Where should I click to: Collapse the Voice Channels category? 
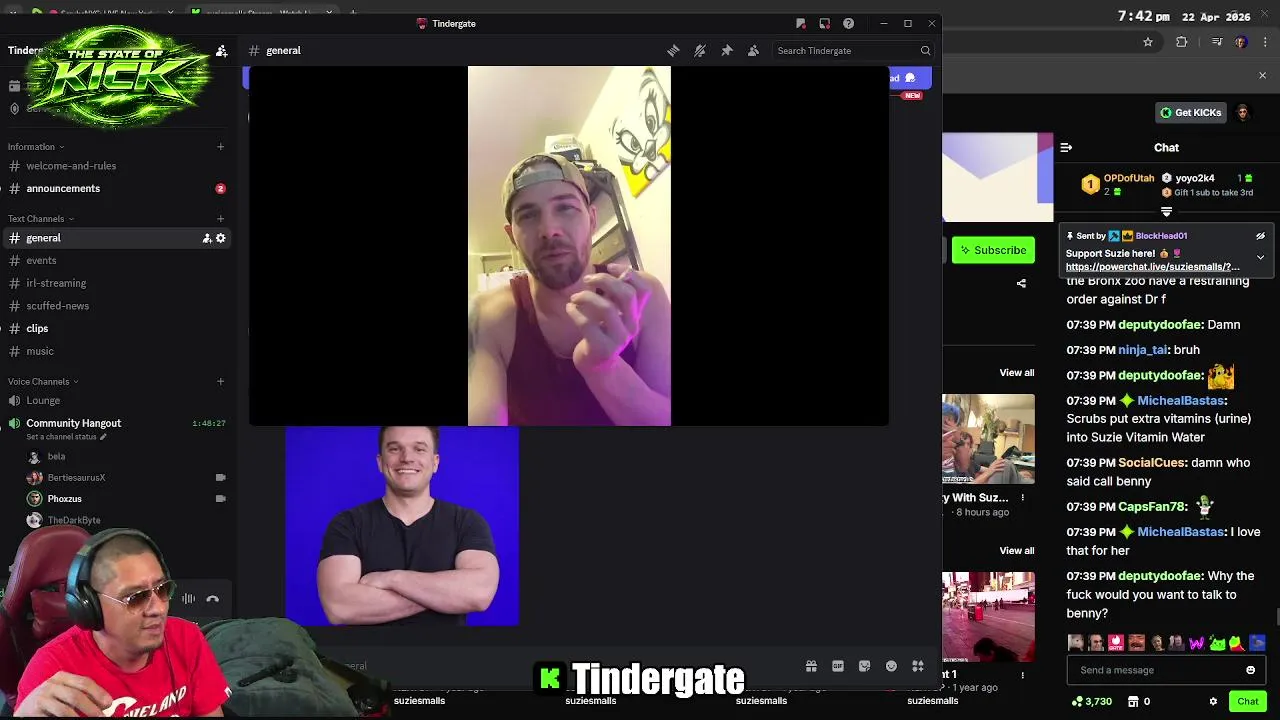coord(43,381)
